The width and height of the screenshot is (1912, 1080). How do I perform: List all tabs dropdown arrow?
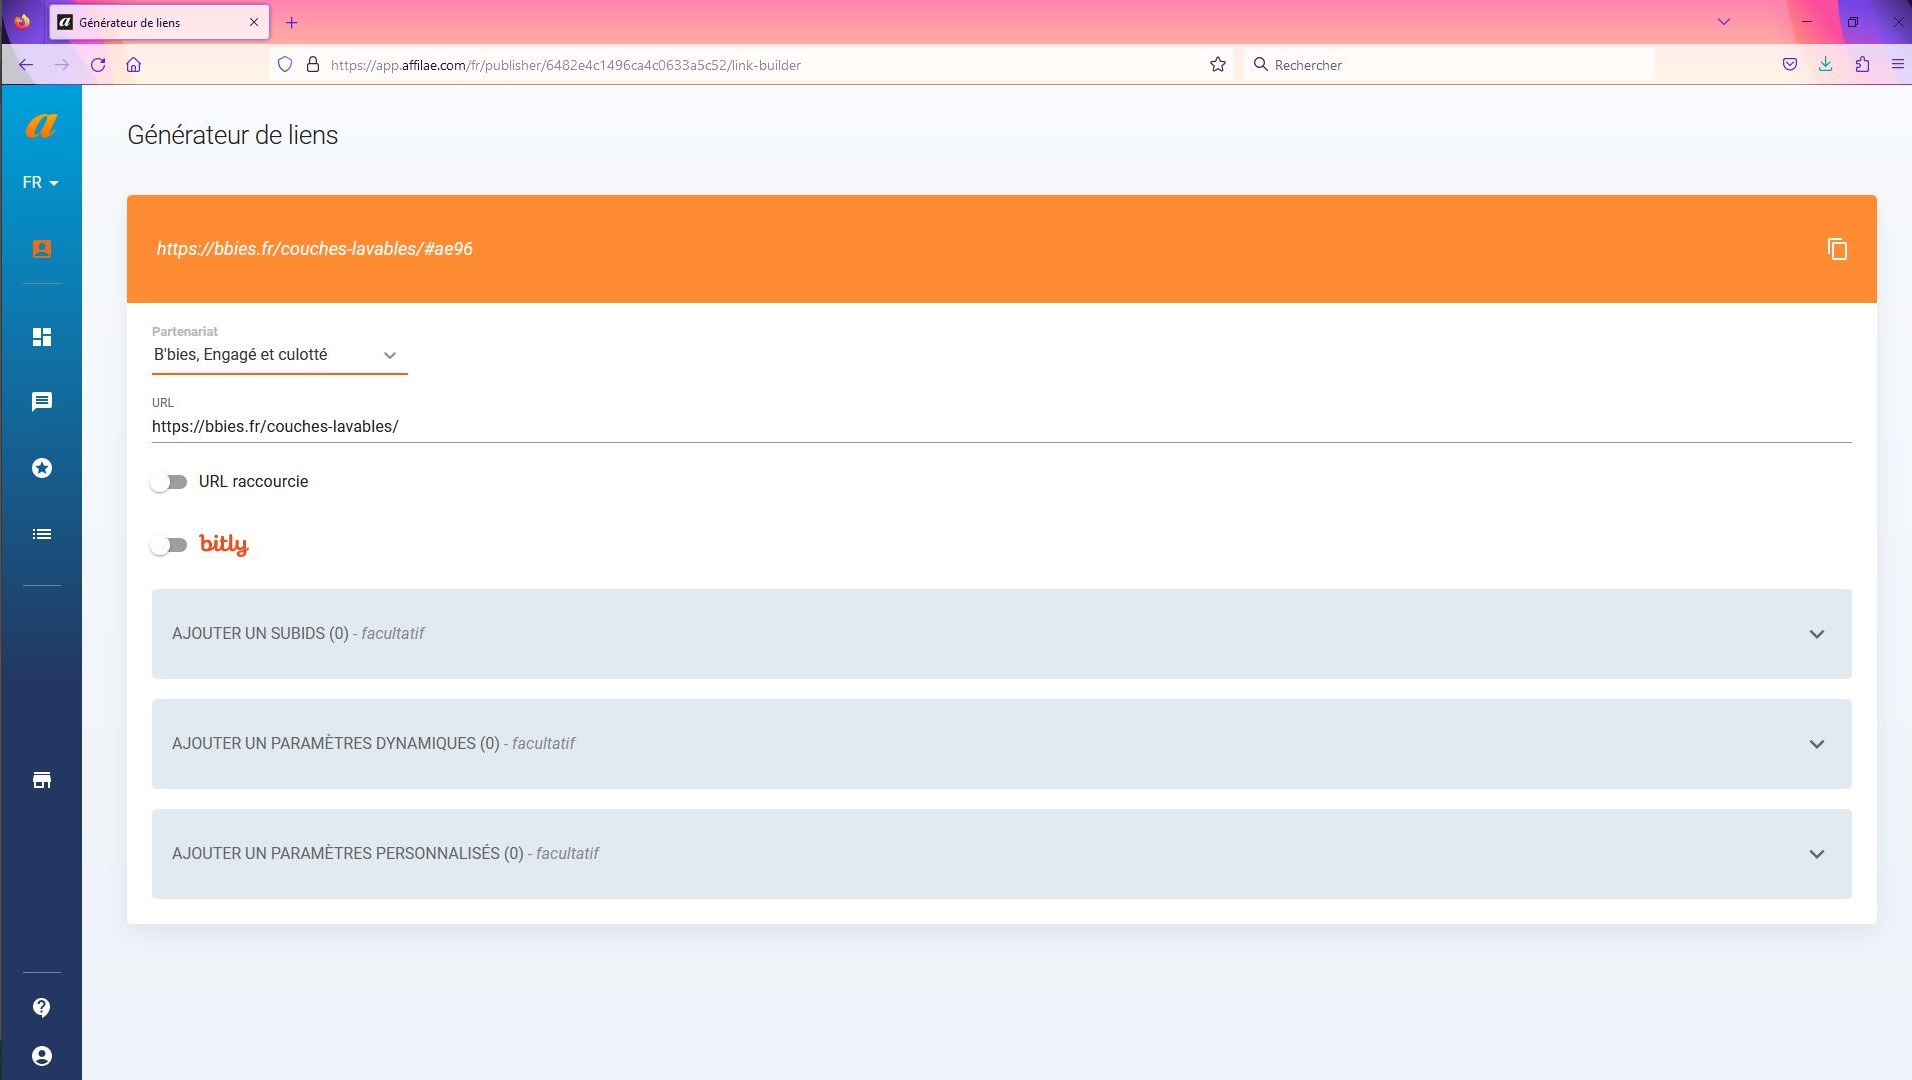pyautogui.click(x=1724, y=22)
